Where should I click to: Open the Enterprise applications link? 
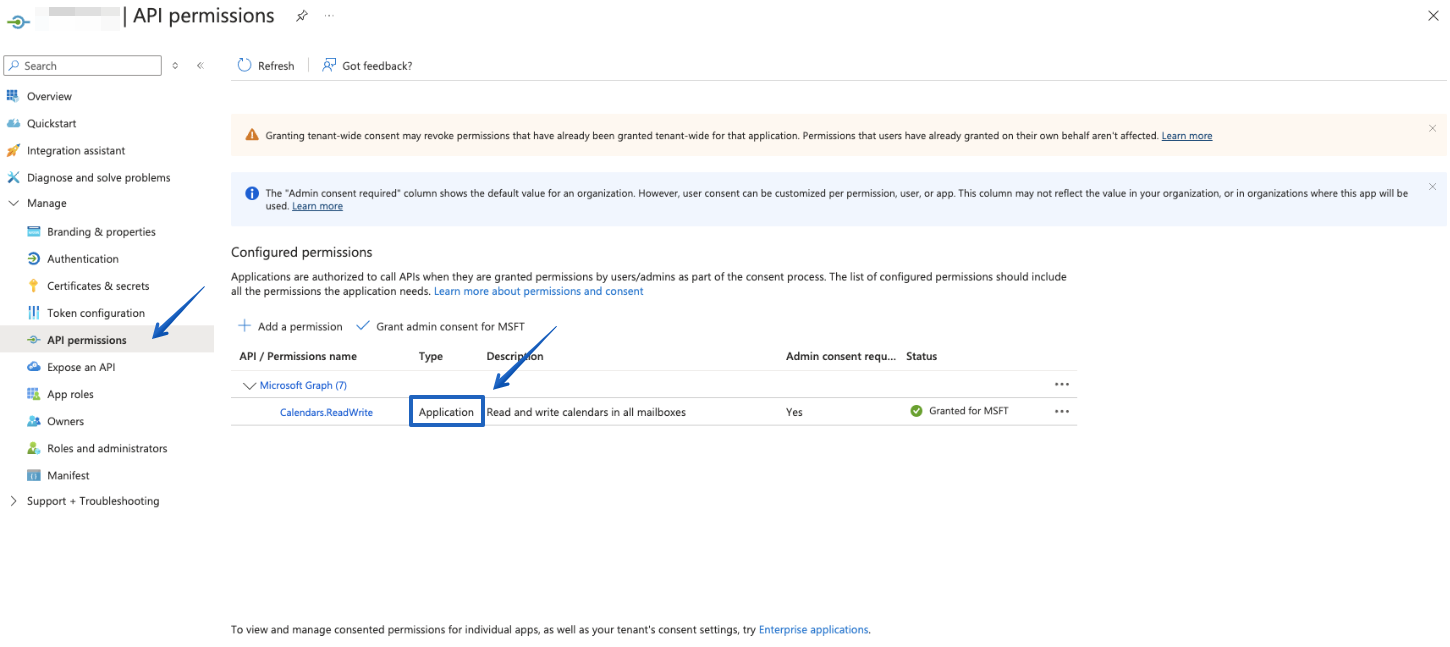pos(813,629)
